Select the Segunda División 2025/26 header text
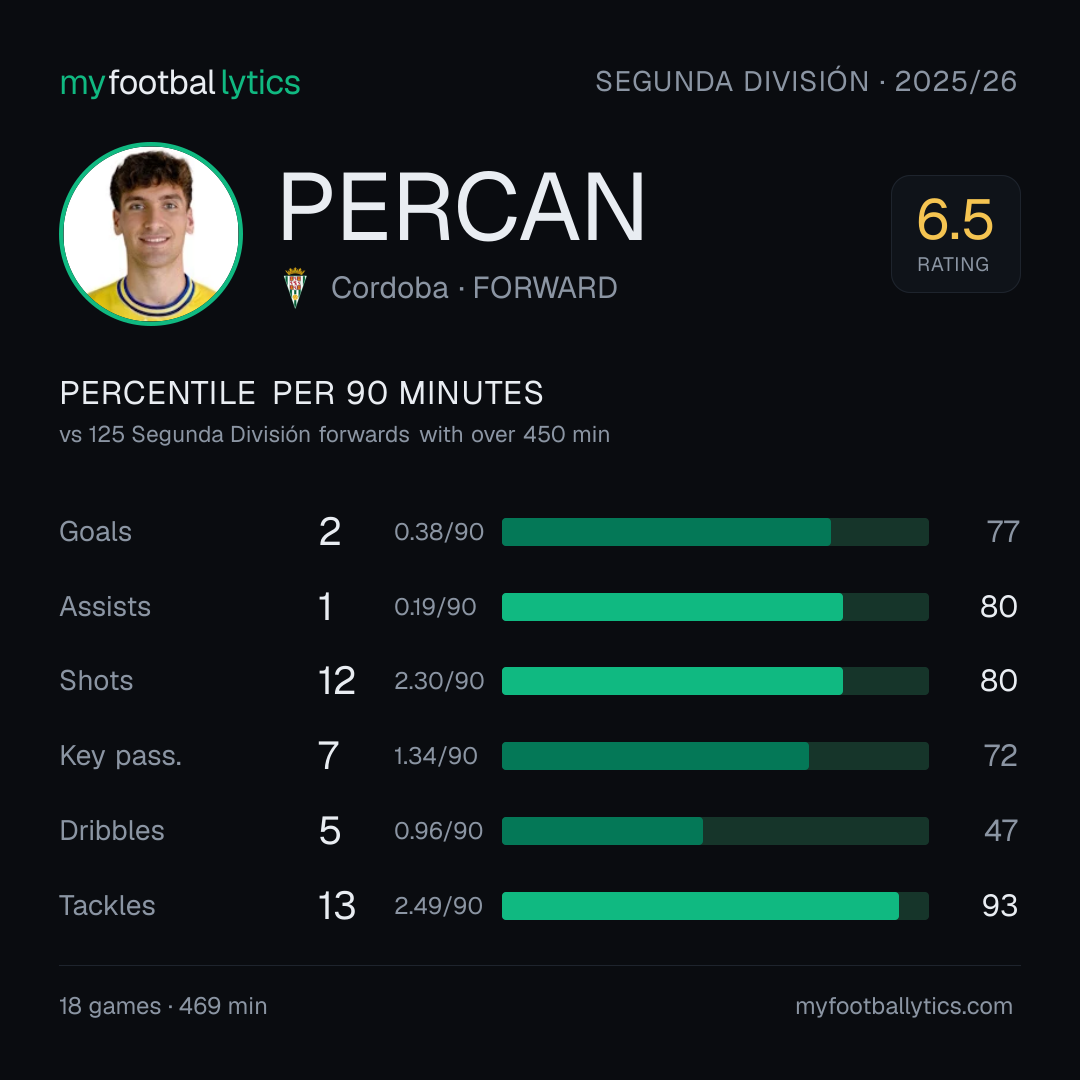The width and height of the screenshot is (1080, 1080). 806,81
